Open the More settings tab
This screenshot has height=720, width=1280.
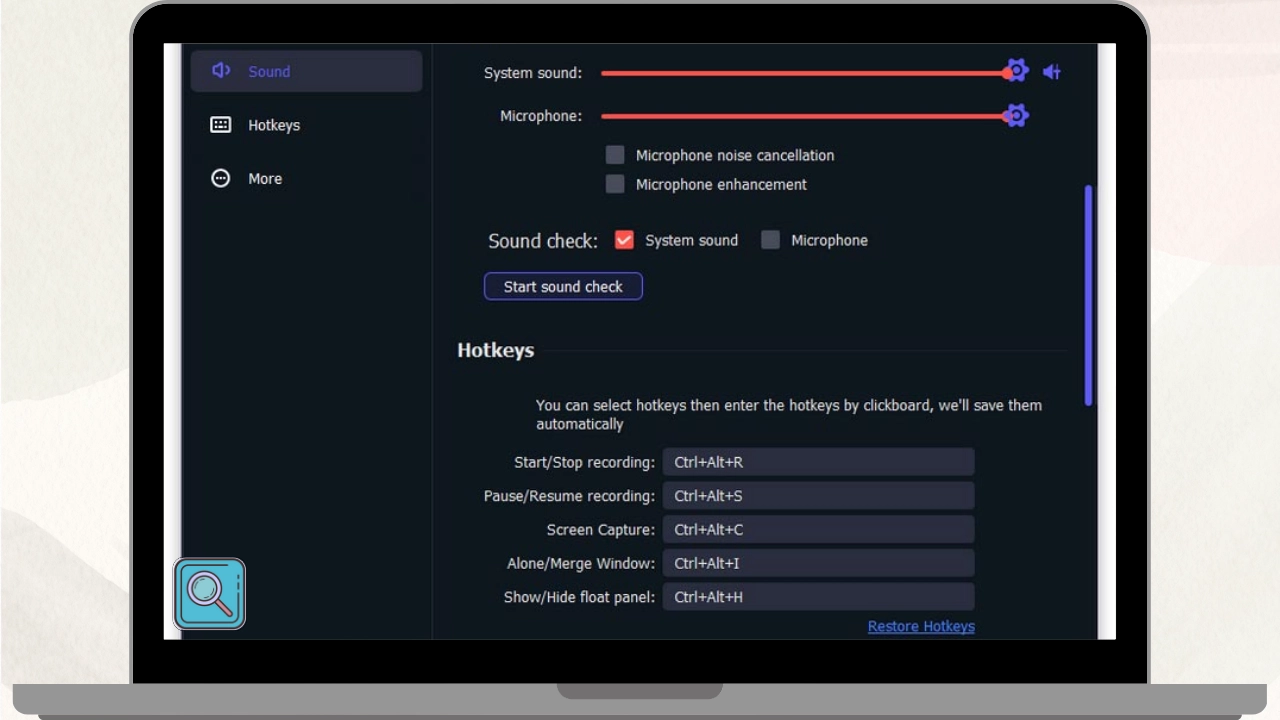pos(265,178)
